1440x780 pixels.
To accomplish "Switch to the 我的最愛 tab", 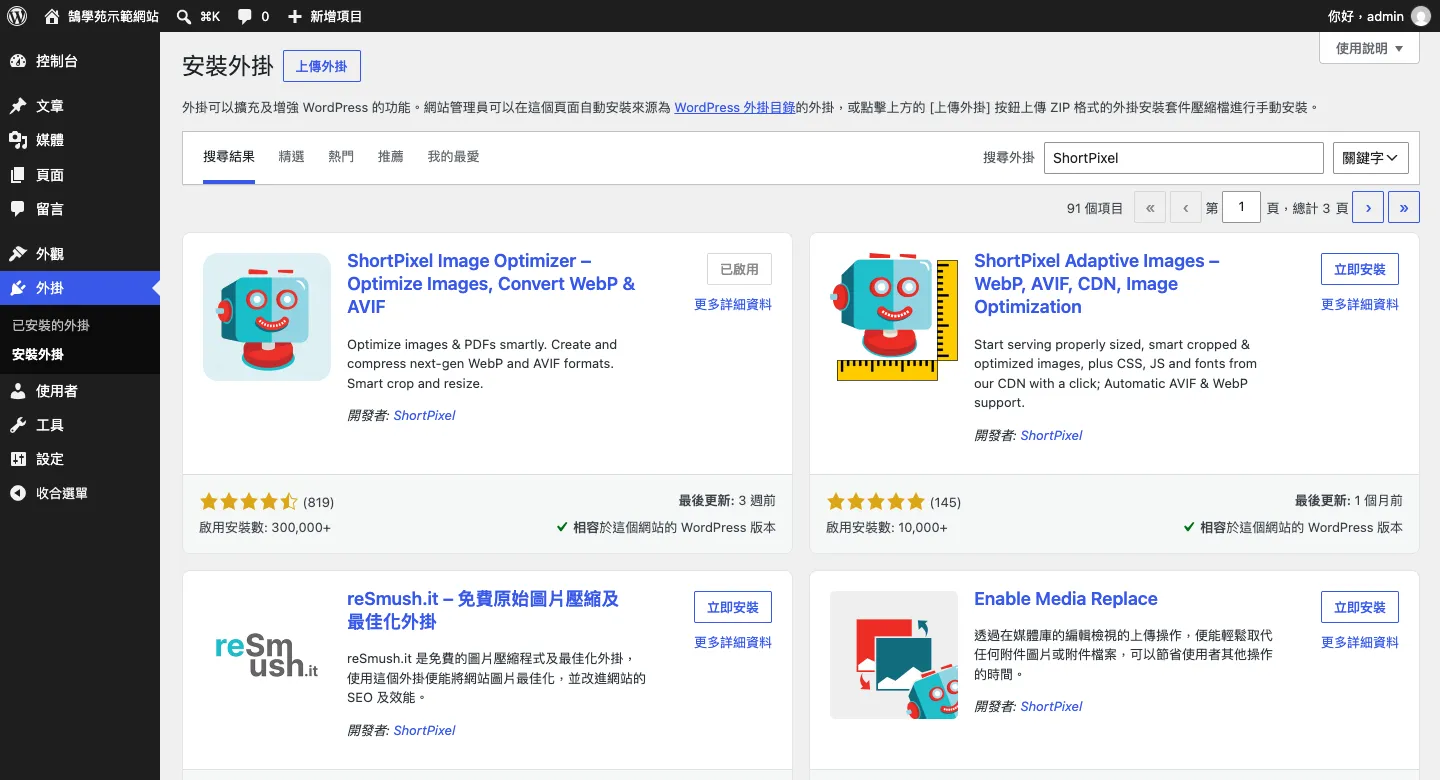I will point(453,157).
